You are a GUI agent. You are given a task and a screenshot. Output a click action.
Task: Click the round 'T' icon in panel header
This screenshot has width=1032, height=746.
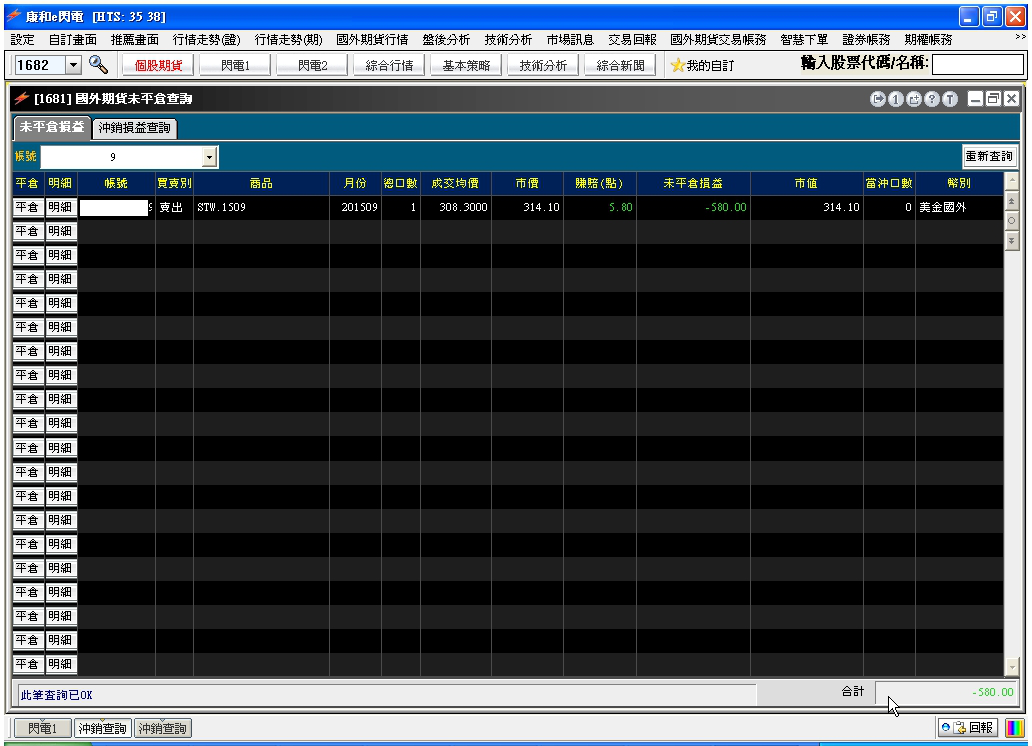pyautogui.click(x=949, y=99)
